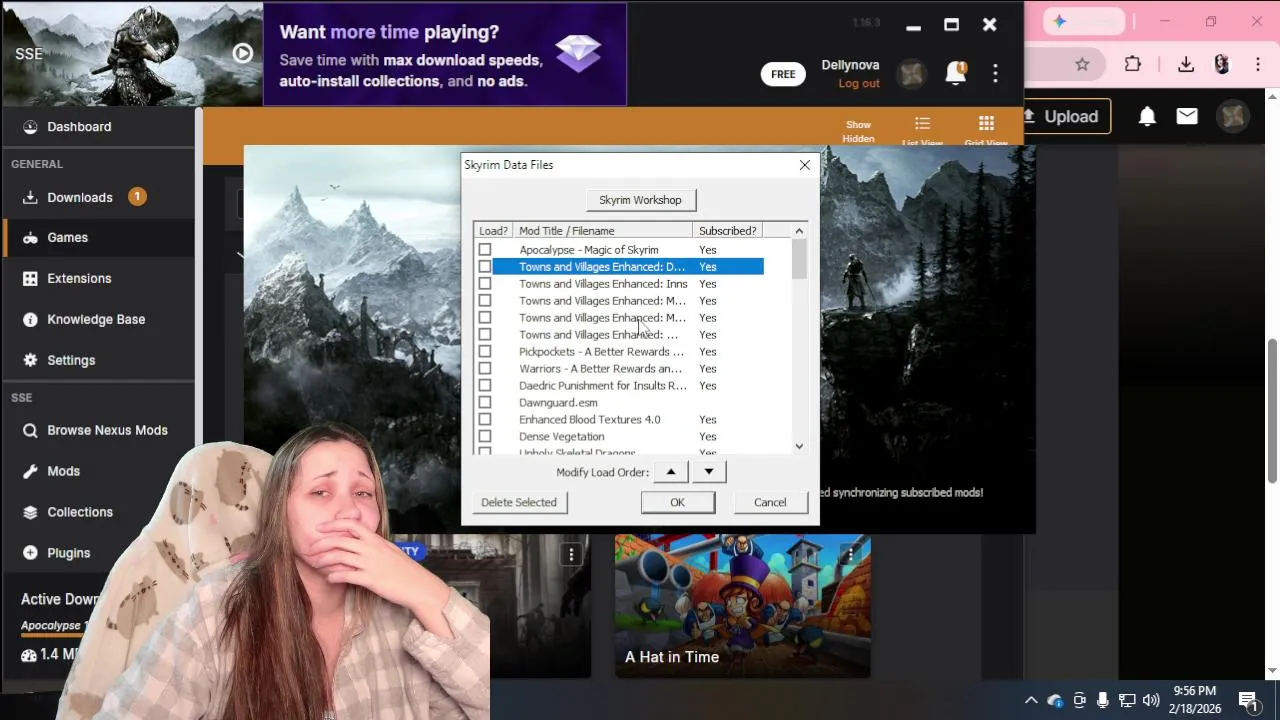Check Load box for Warriors - A Better Rewards

485,369
